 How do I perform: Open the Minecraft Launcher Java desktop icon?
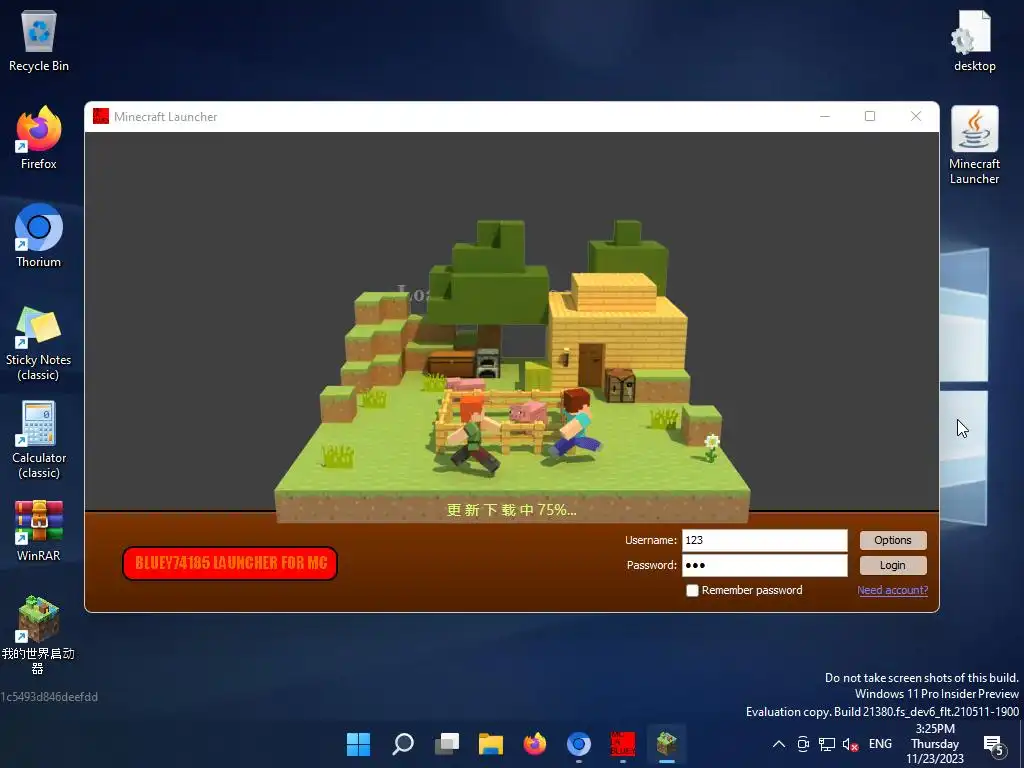(974, 145)
